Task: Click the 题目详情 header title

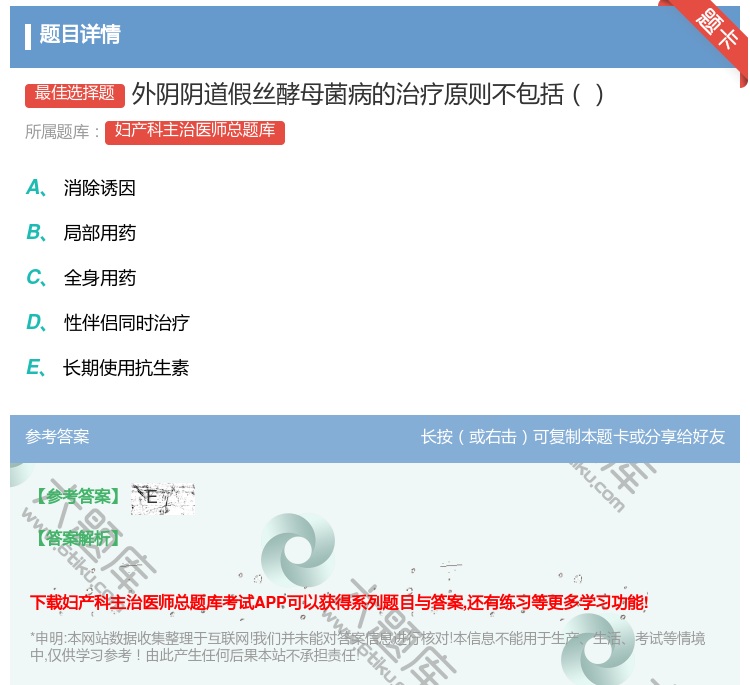Action: coord(80,35)
